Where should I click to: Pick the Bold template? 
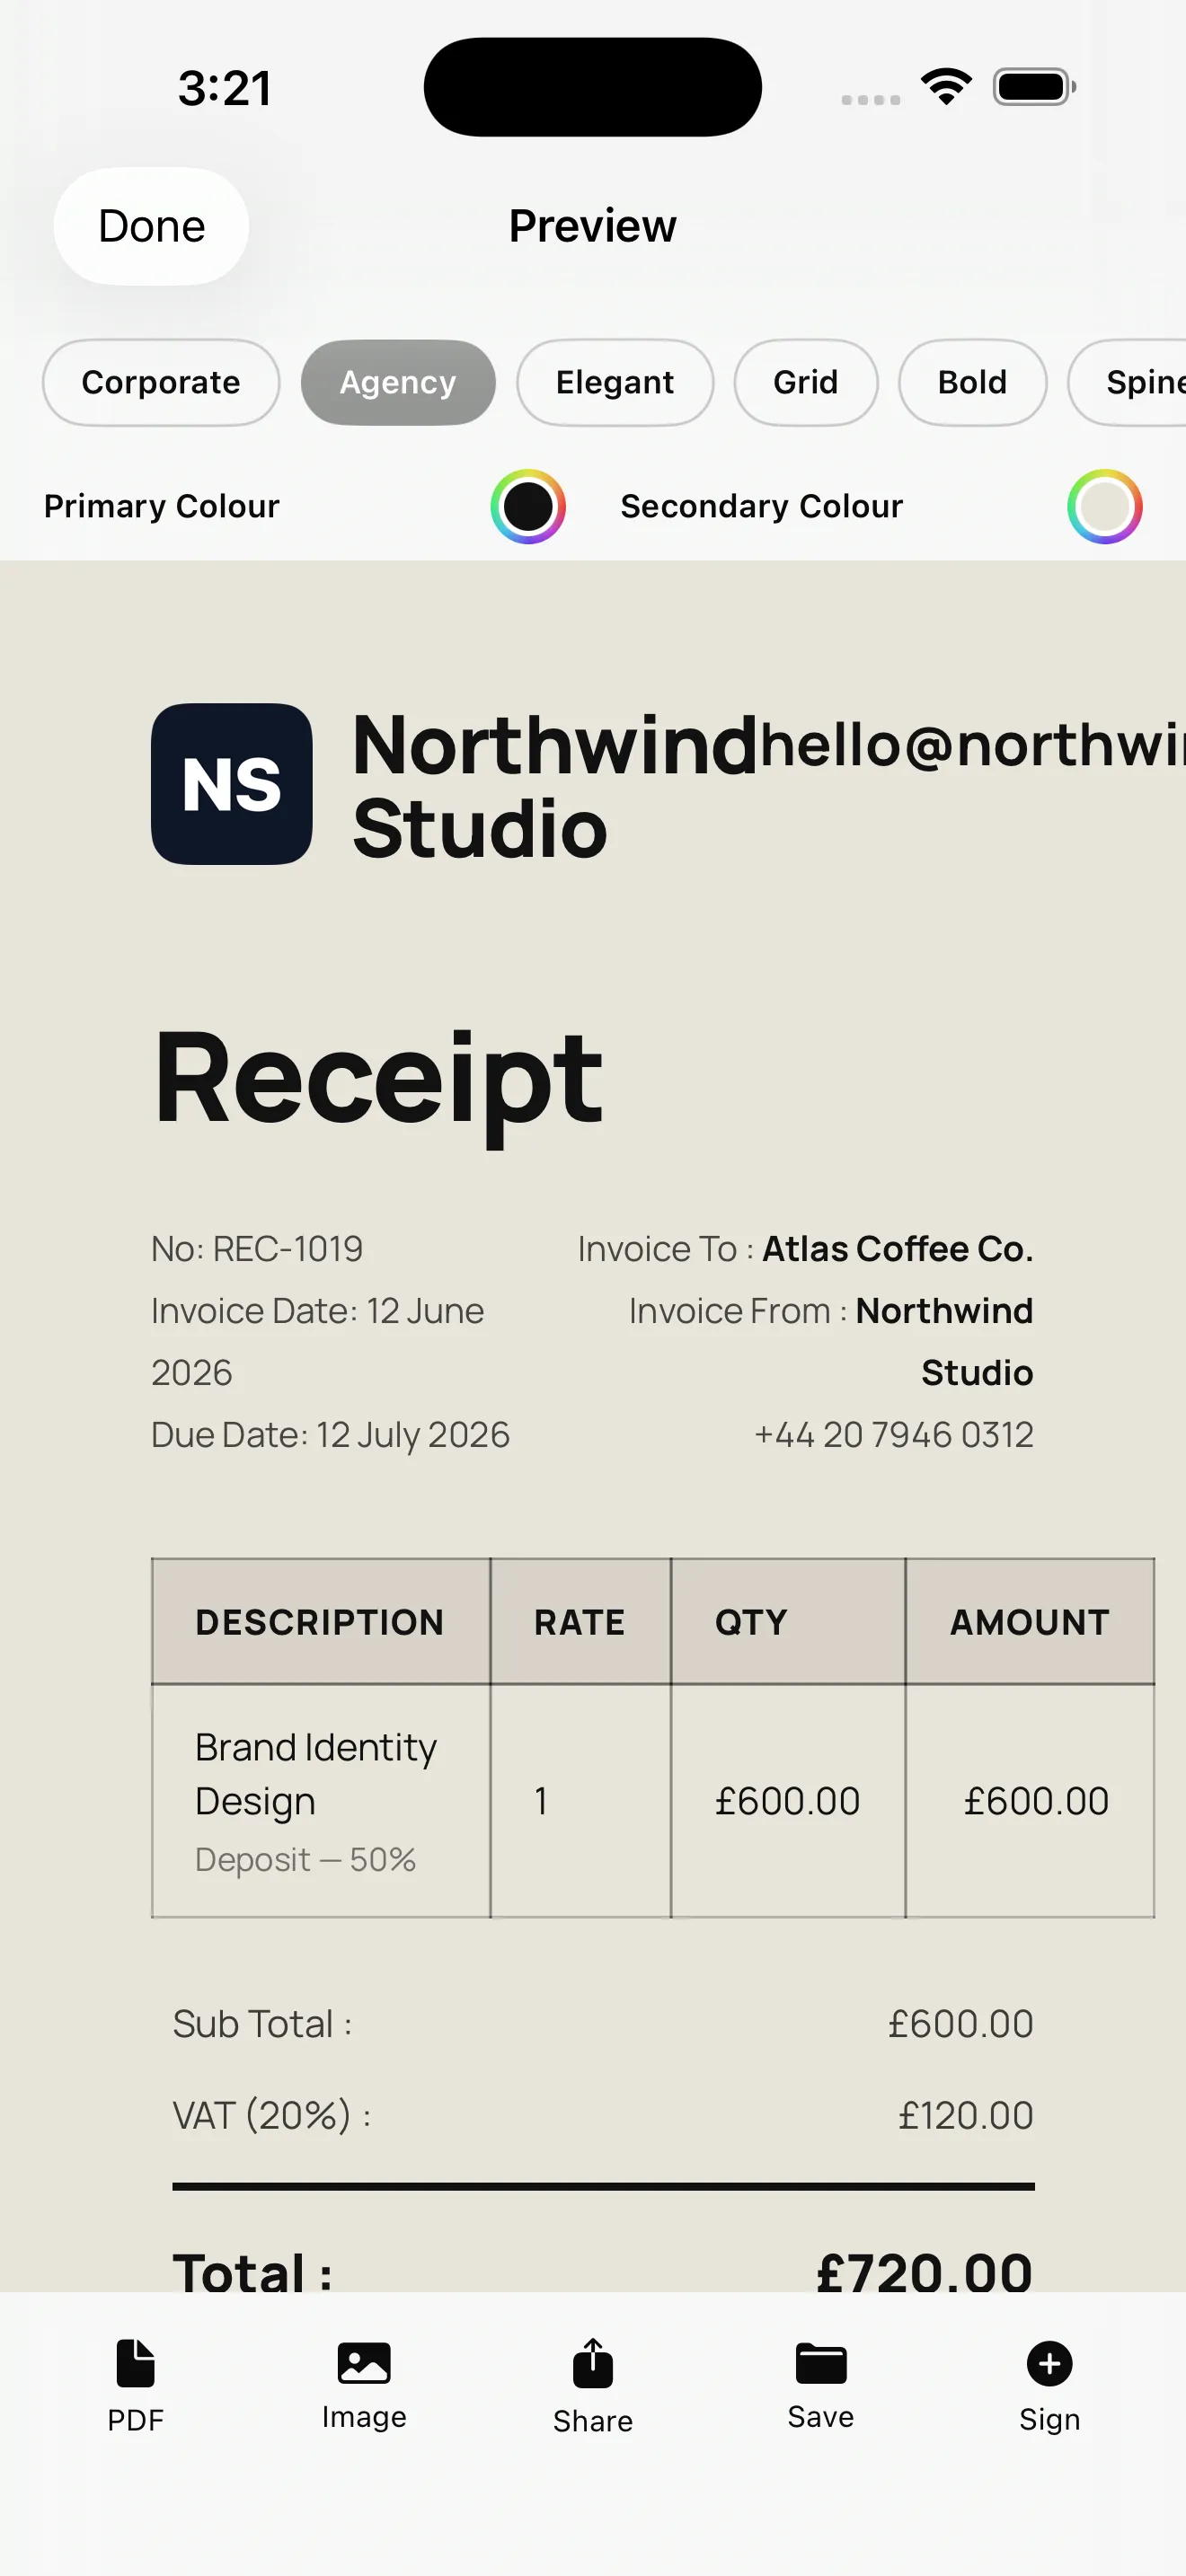coord(972,382)
